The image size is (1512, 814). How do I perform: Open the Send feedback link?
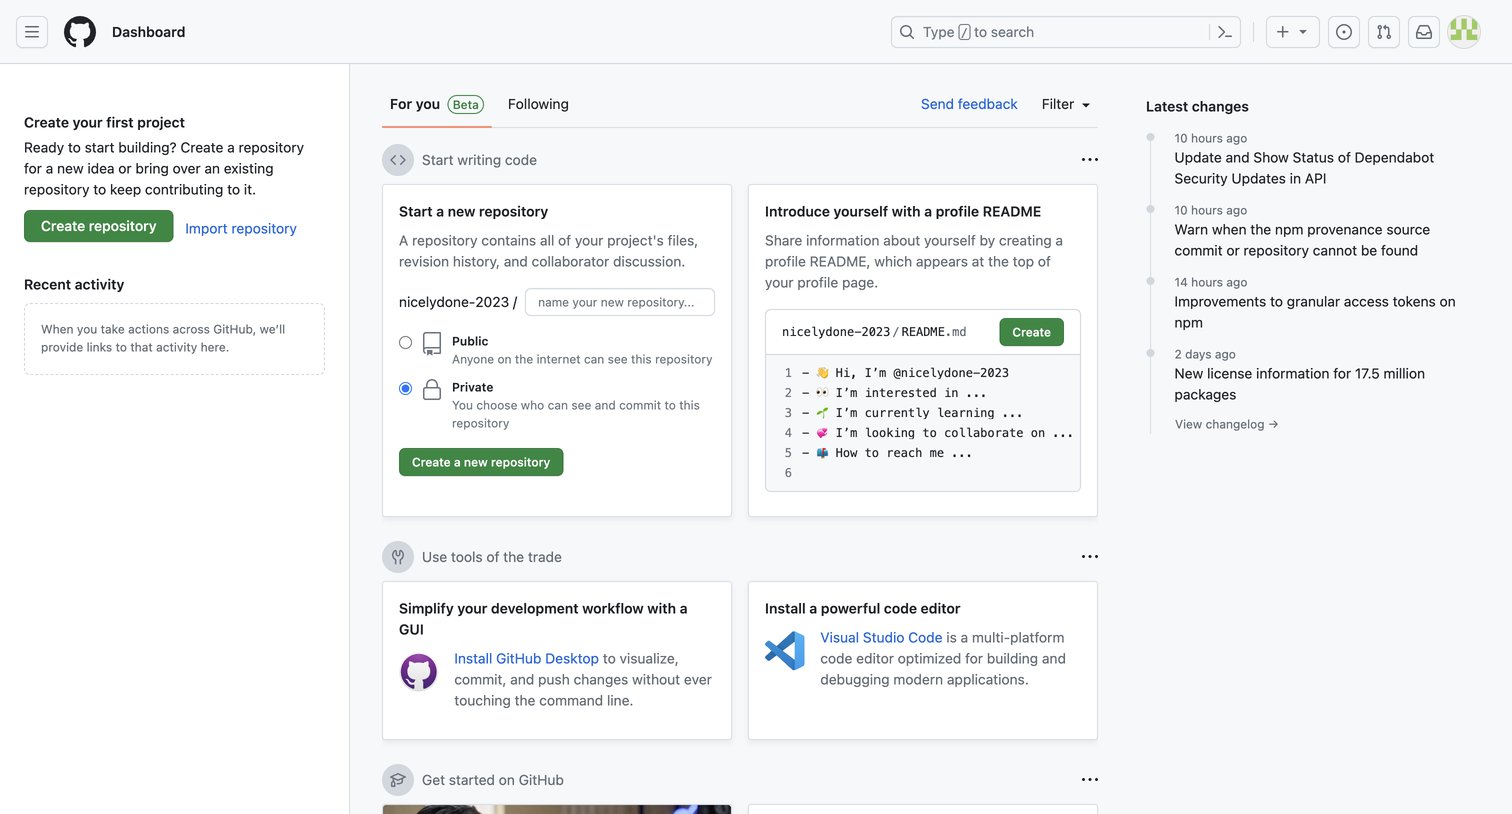[x=969, y=104]
